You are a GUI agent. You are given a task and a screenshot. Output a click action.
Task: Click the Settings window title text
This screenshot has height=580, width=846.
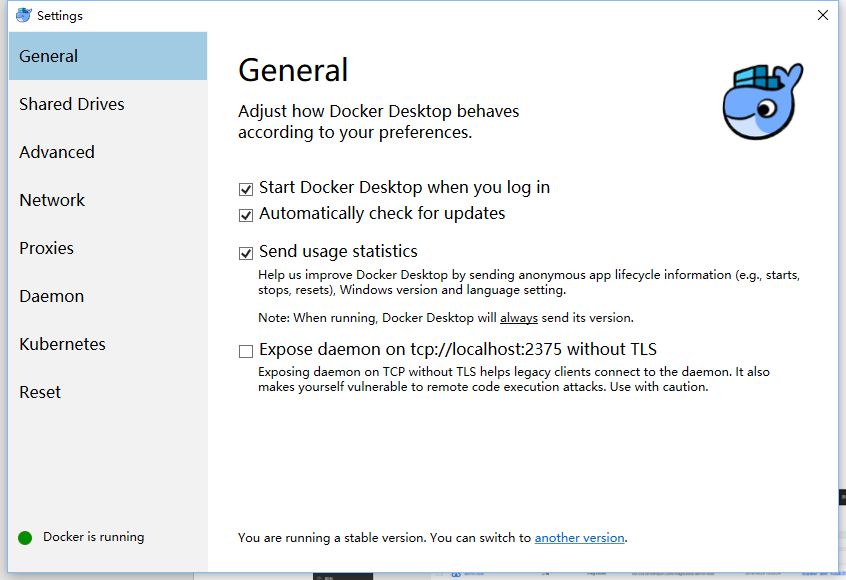pyautogui.click(x=60, y=16)
